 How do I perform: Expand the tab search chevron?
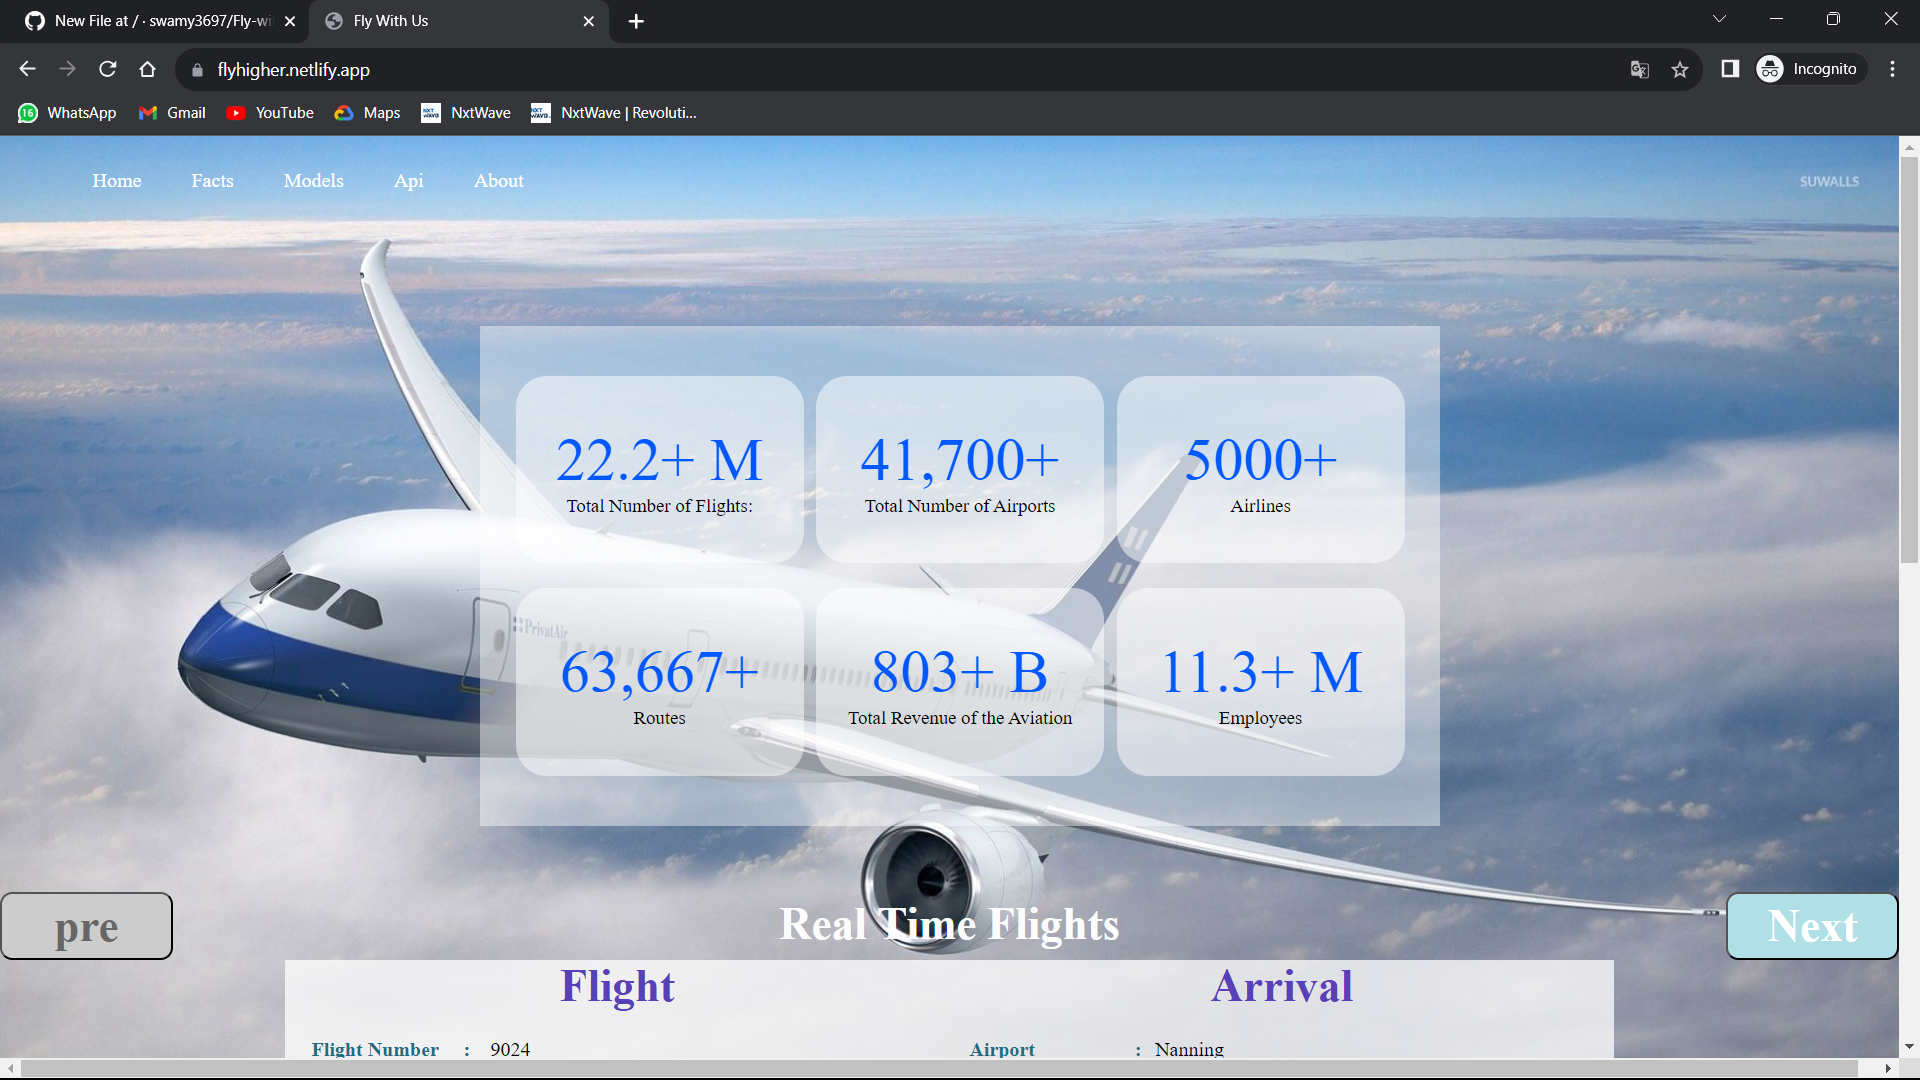(1719, 19)
